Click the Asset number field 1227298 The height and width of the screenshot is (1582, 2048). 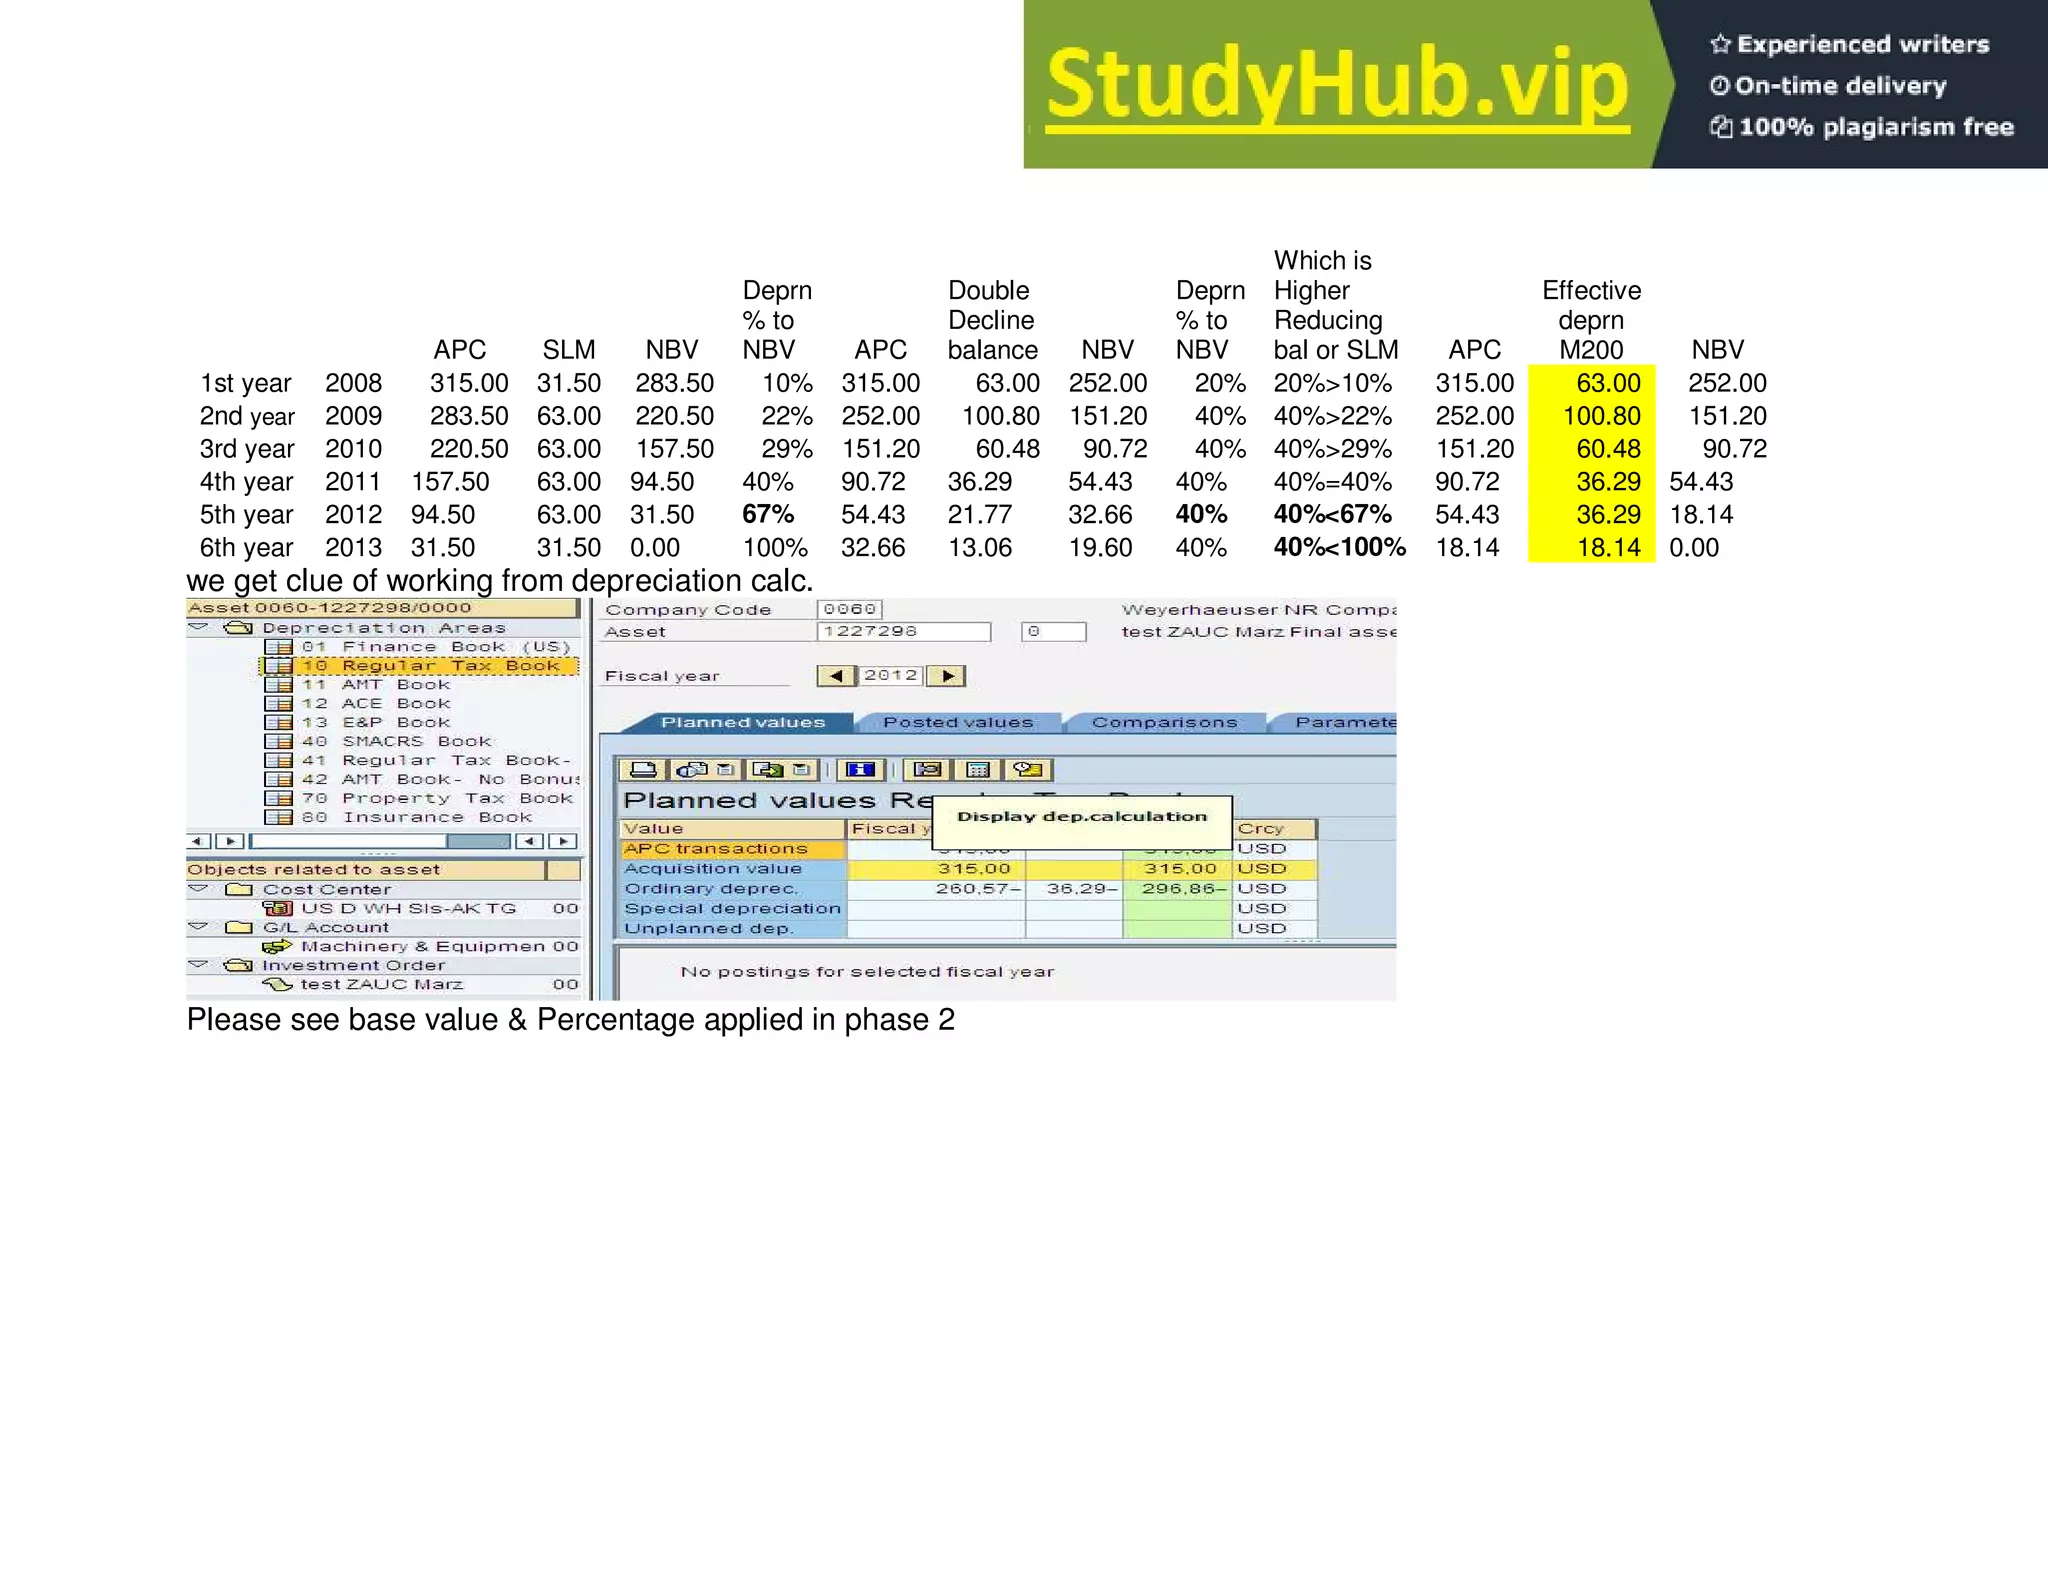pos(904,632)
